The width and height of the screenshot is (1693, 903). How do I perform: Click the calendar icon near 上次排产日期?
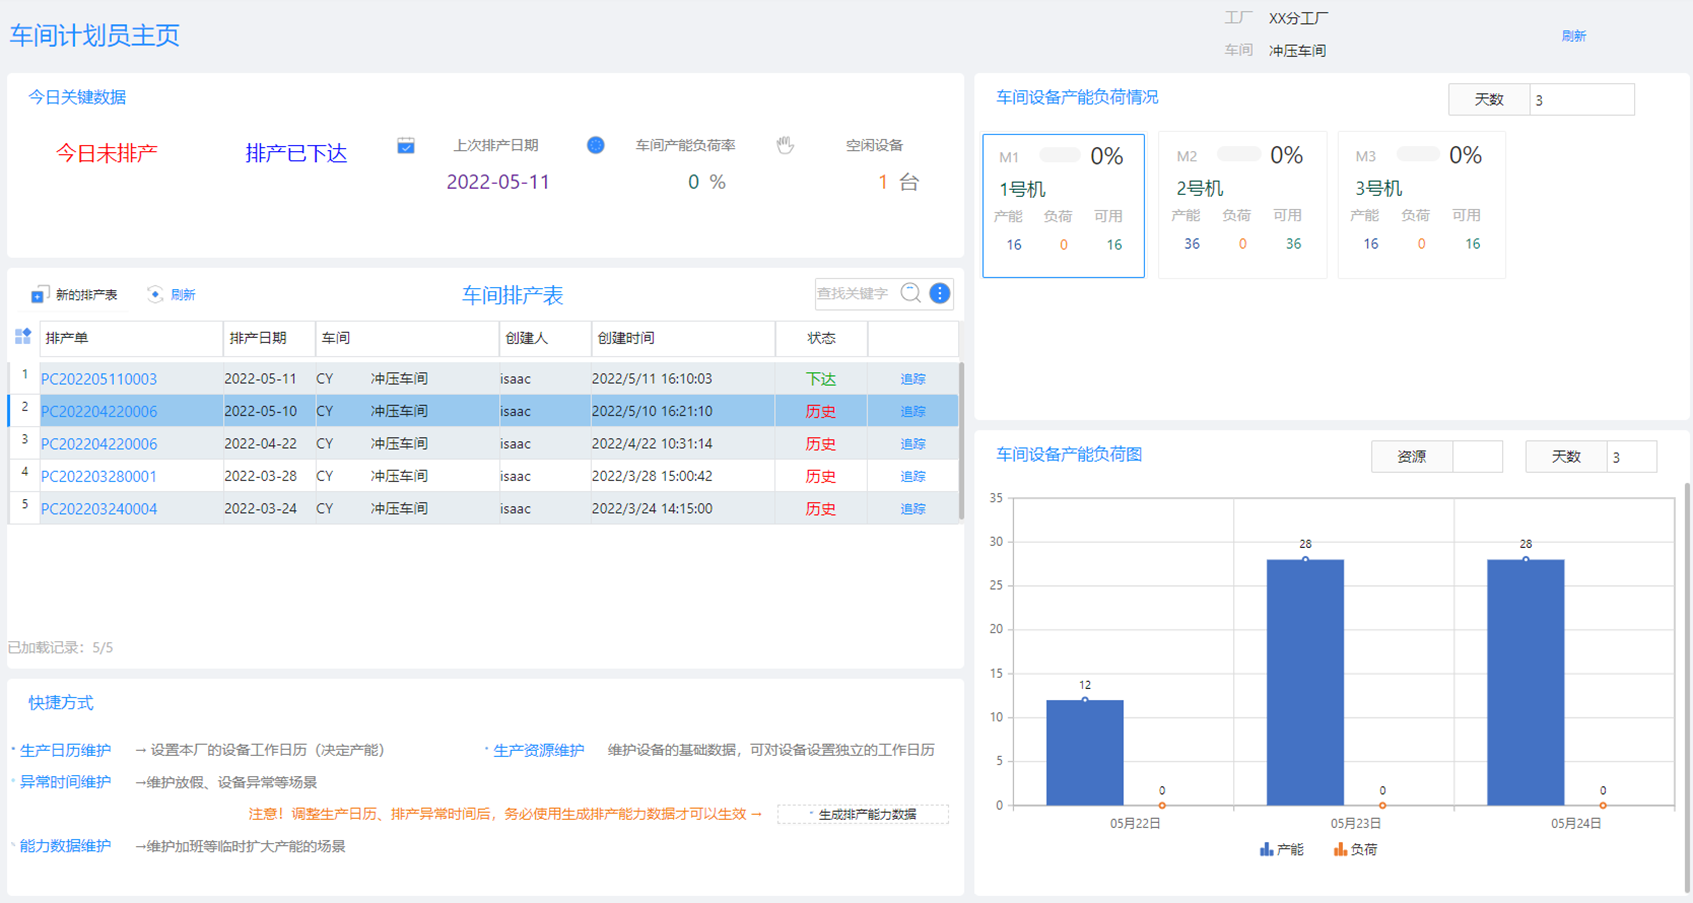pos(406,146)
